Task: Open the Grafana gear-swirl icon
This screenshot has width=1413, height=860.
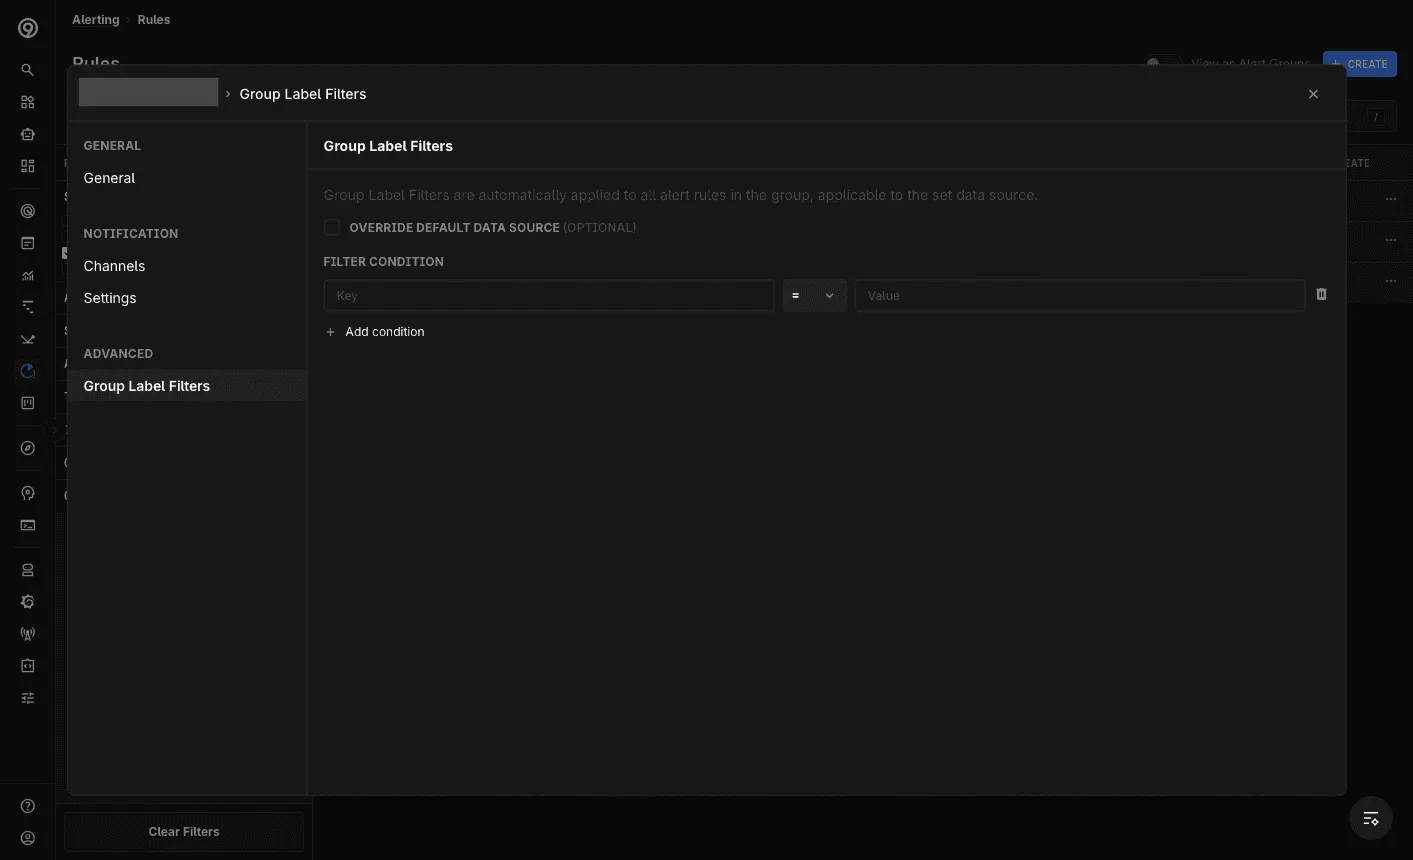Action: click(x=28, y=602)
